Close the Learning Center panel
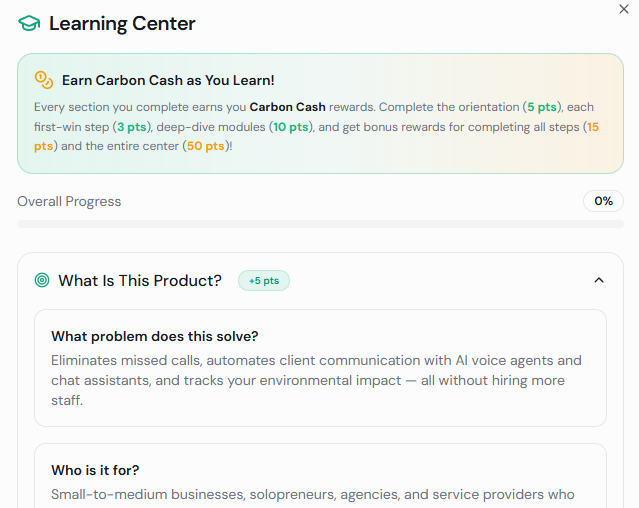Image resolution: width=639 pixels, height=508 pixels. [x=624, y=9]
